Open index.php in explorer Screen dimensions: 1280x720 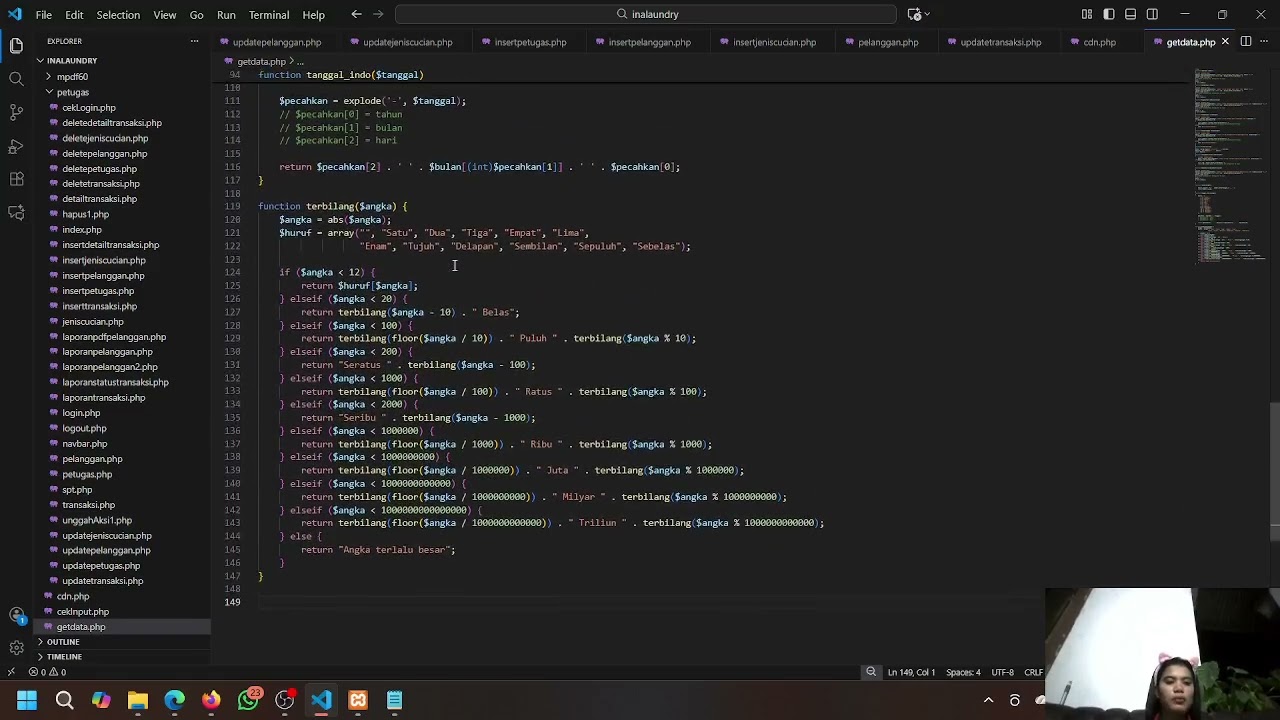coord(82,229)
